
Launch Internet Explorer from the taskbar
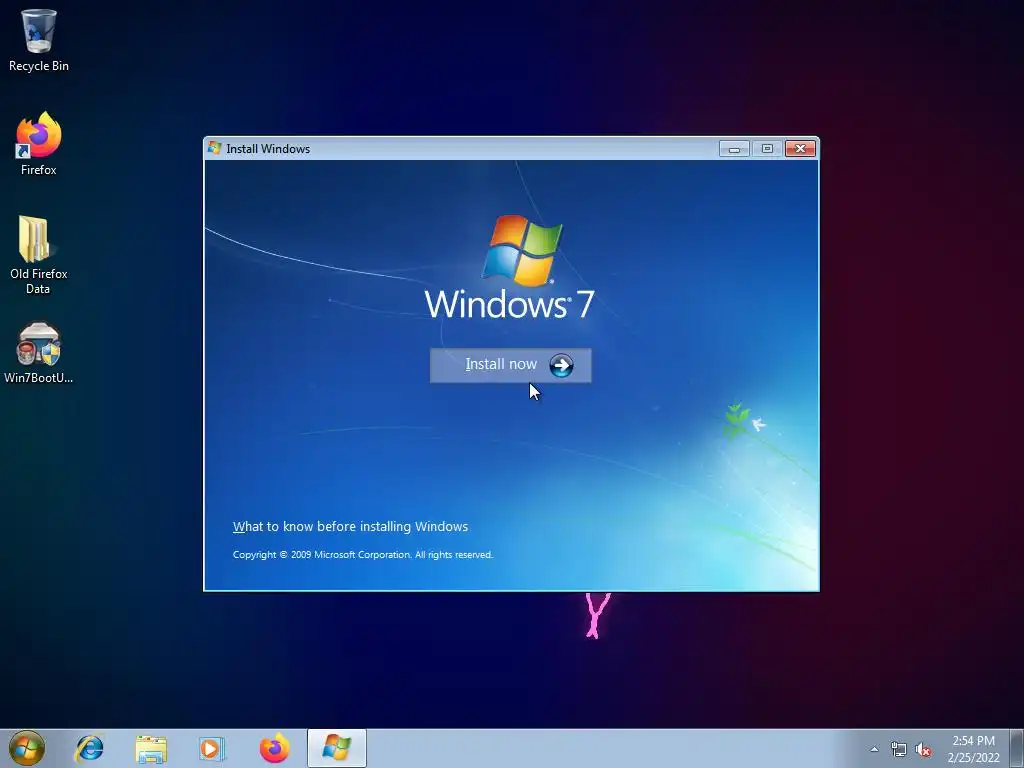89,748
